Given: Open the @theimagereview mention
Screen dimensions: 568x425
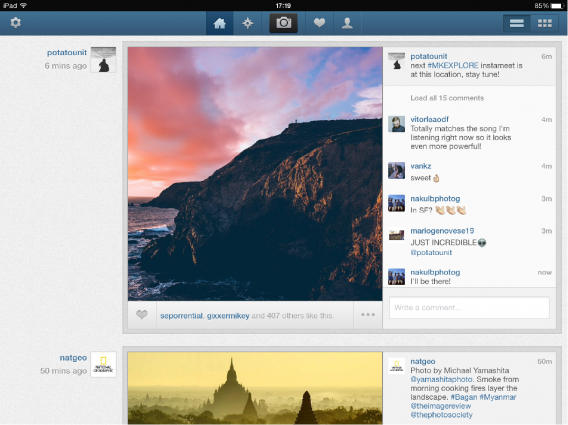Looking at the screenshot, I should tap(440, 406).
